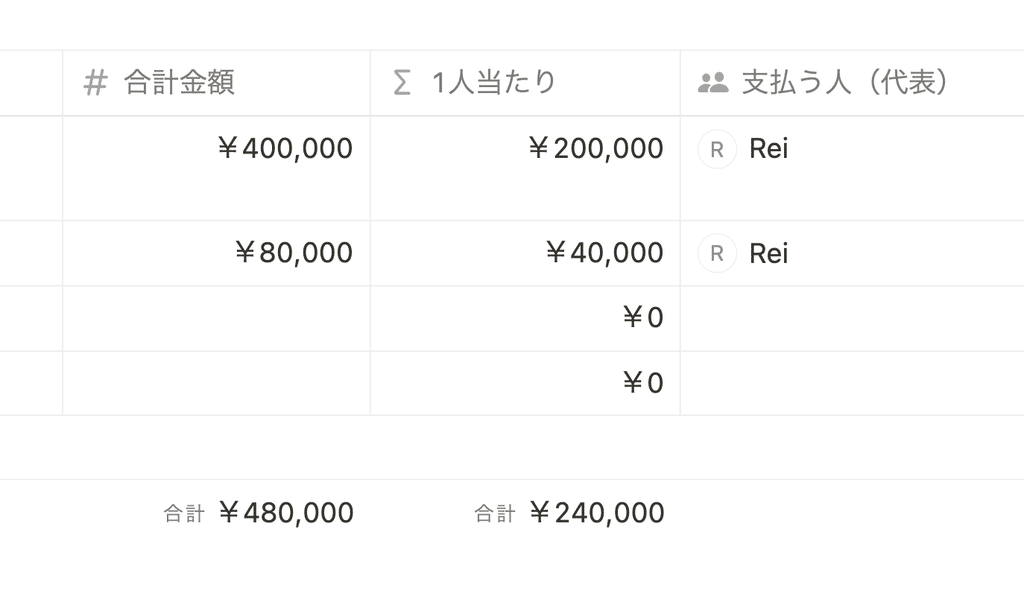
Task: Select the empty 合計金額 cell in third row
Action: pos(216,319)
